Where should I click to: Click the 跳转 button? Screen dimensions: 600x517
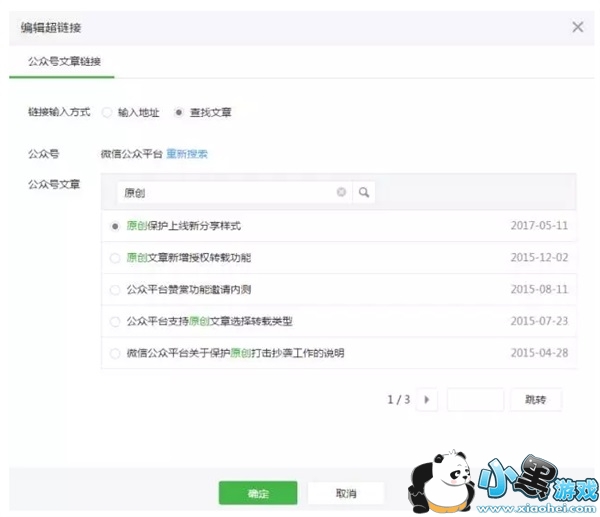(535, 400)
